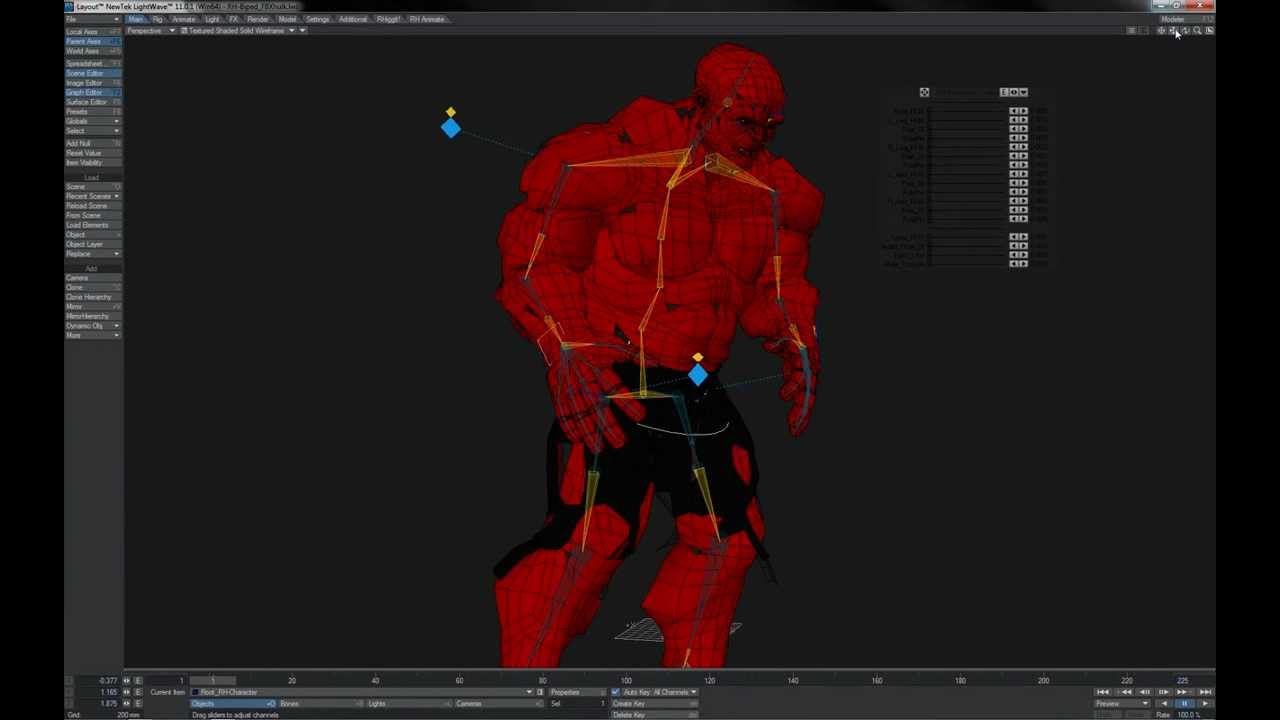Click the Properties button
The width and height of the screenshot is (1280, 720).
576,692
